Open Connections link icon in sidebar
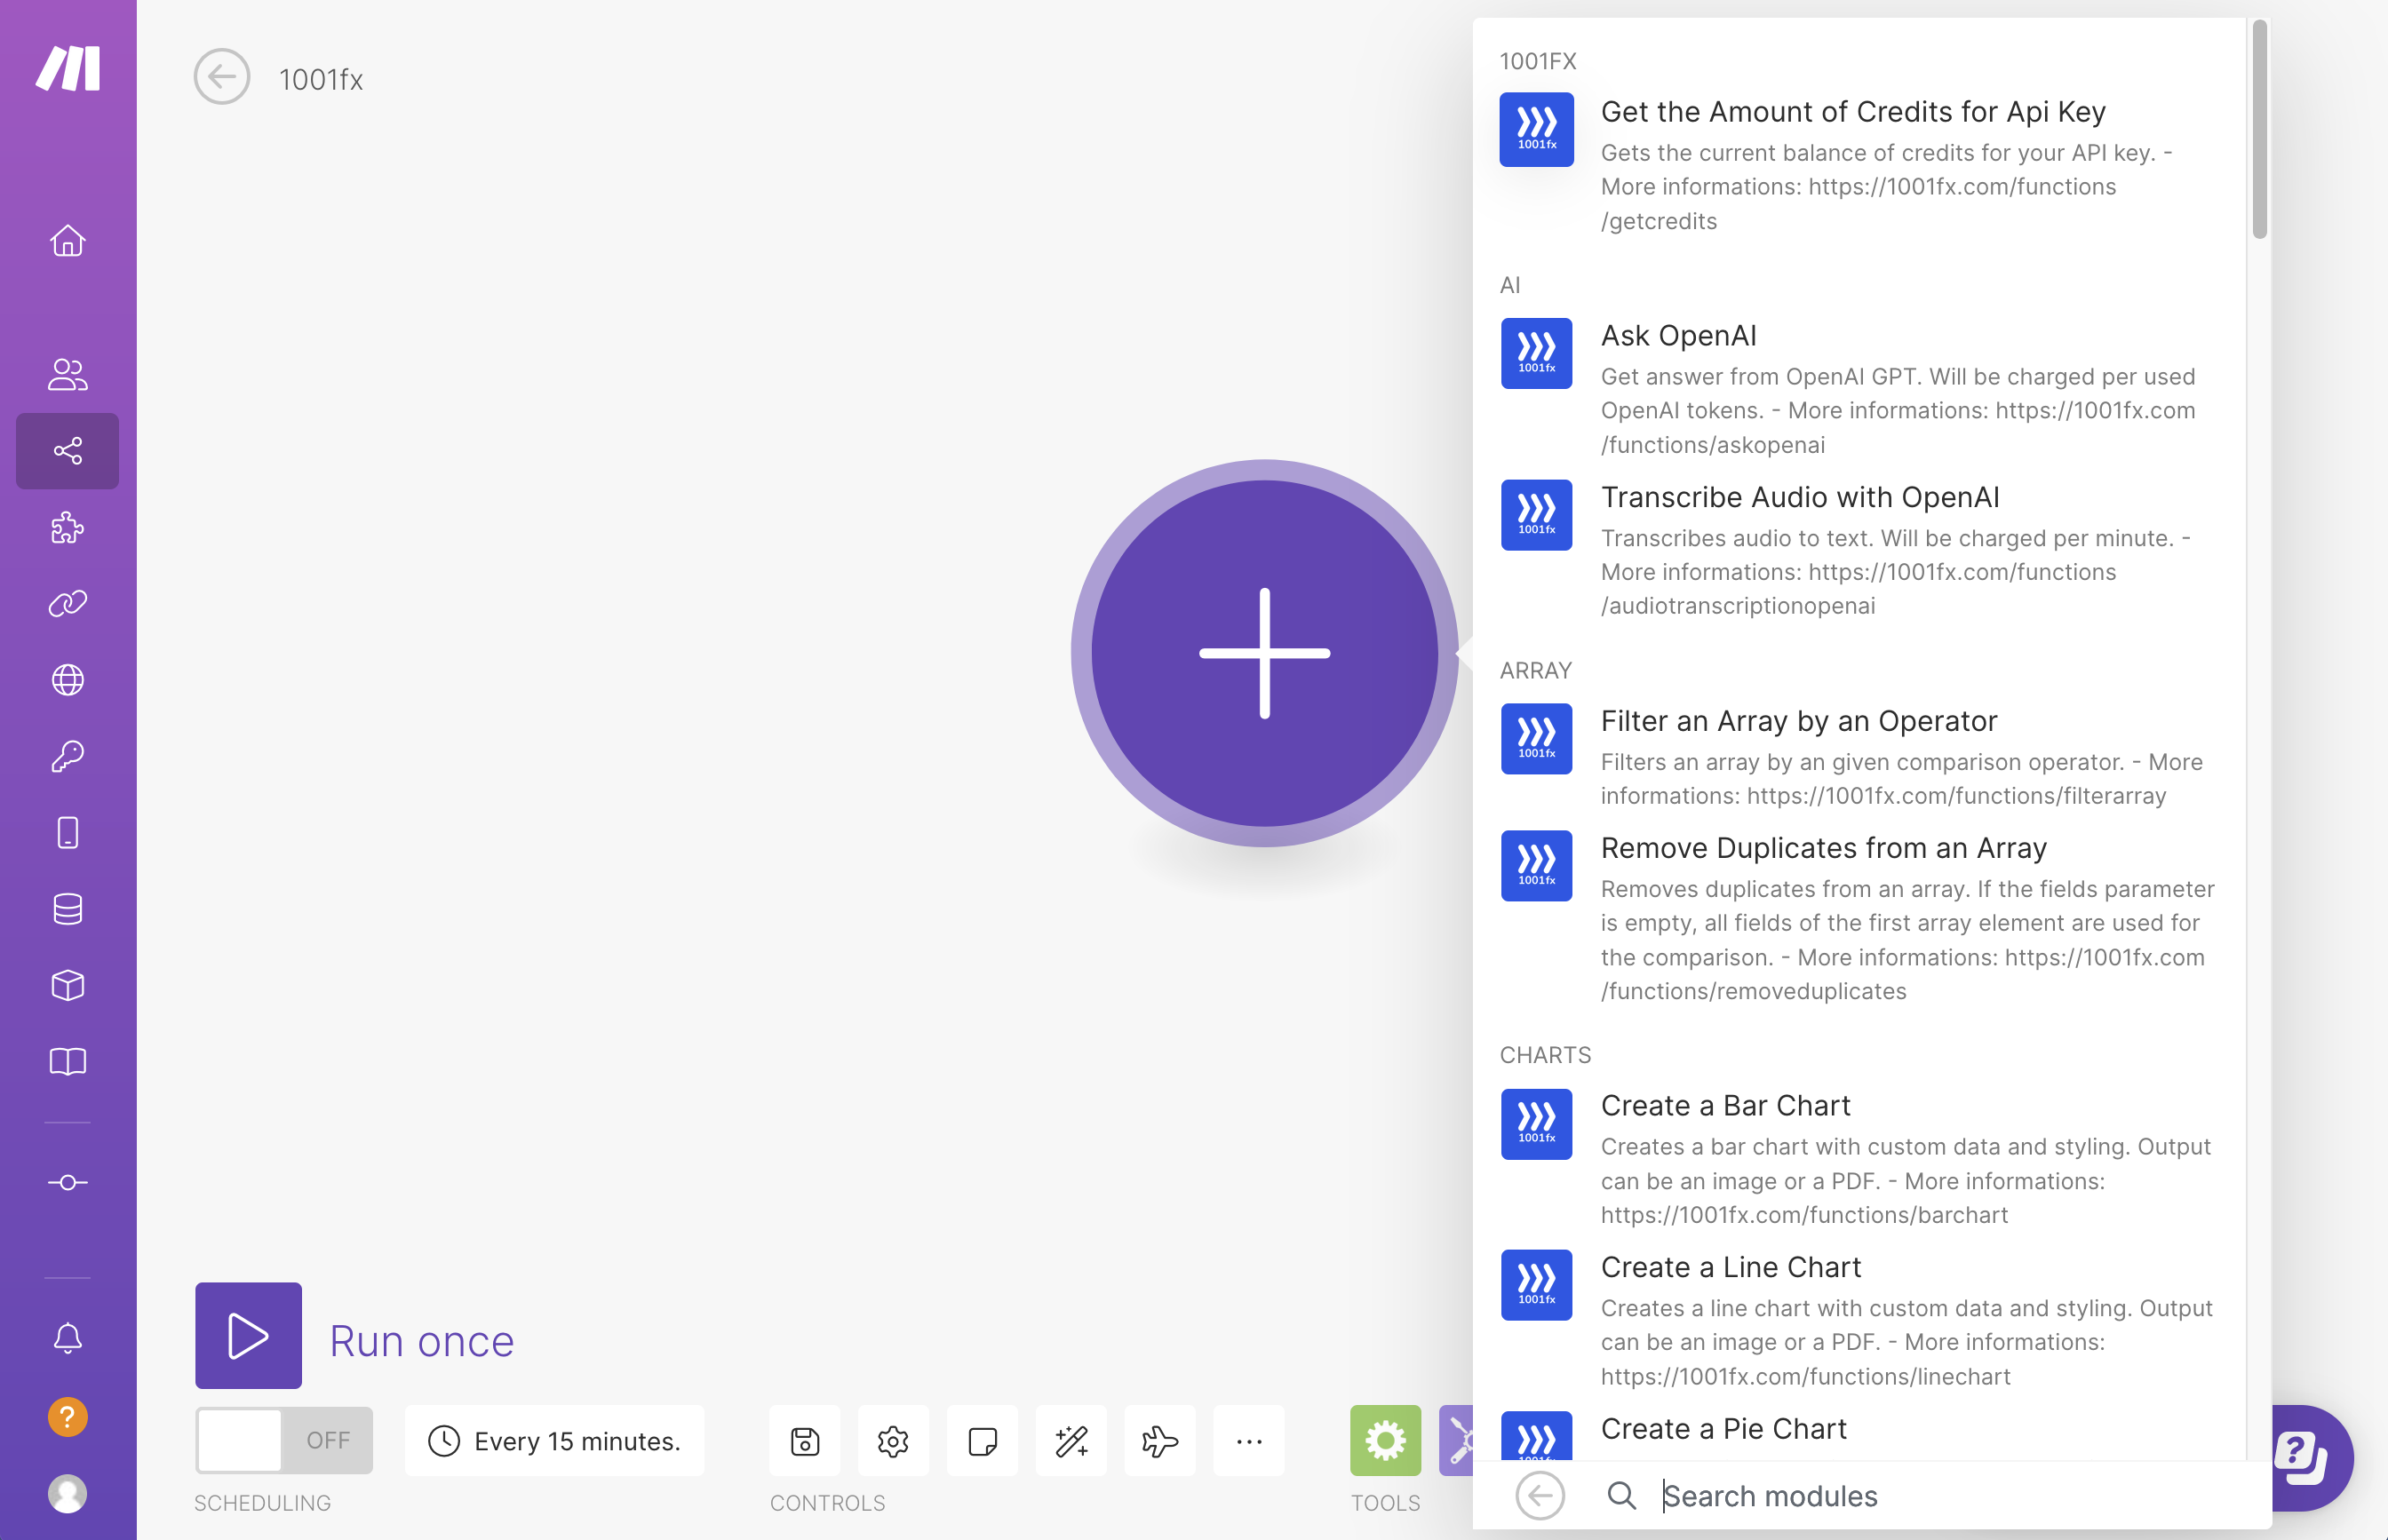Image resolution: width=2388 pixels, height=1540 pixels. [x=67, y=603]
